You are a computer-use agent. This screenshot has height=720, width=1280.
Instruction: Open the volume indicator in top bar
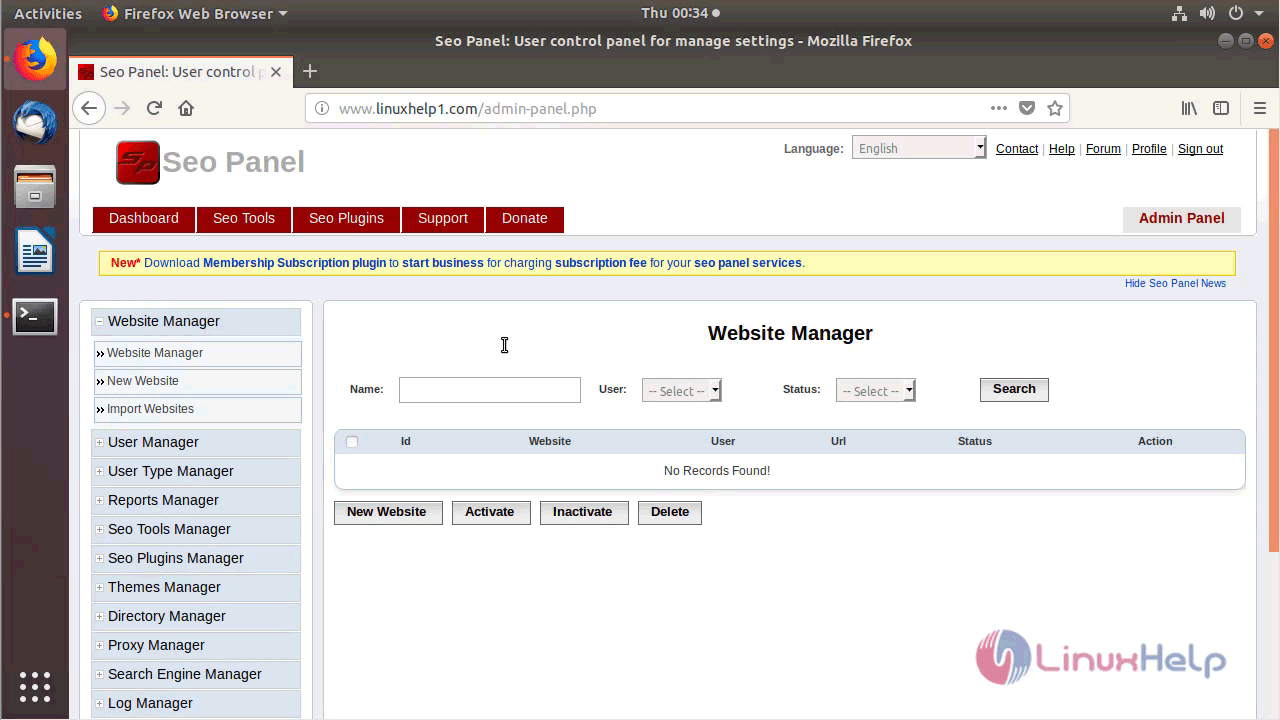pyautogui.click(x=1207, y=13)
